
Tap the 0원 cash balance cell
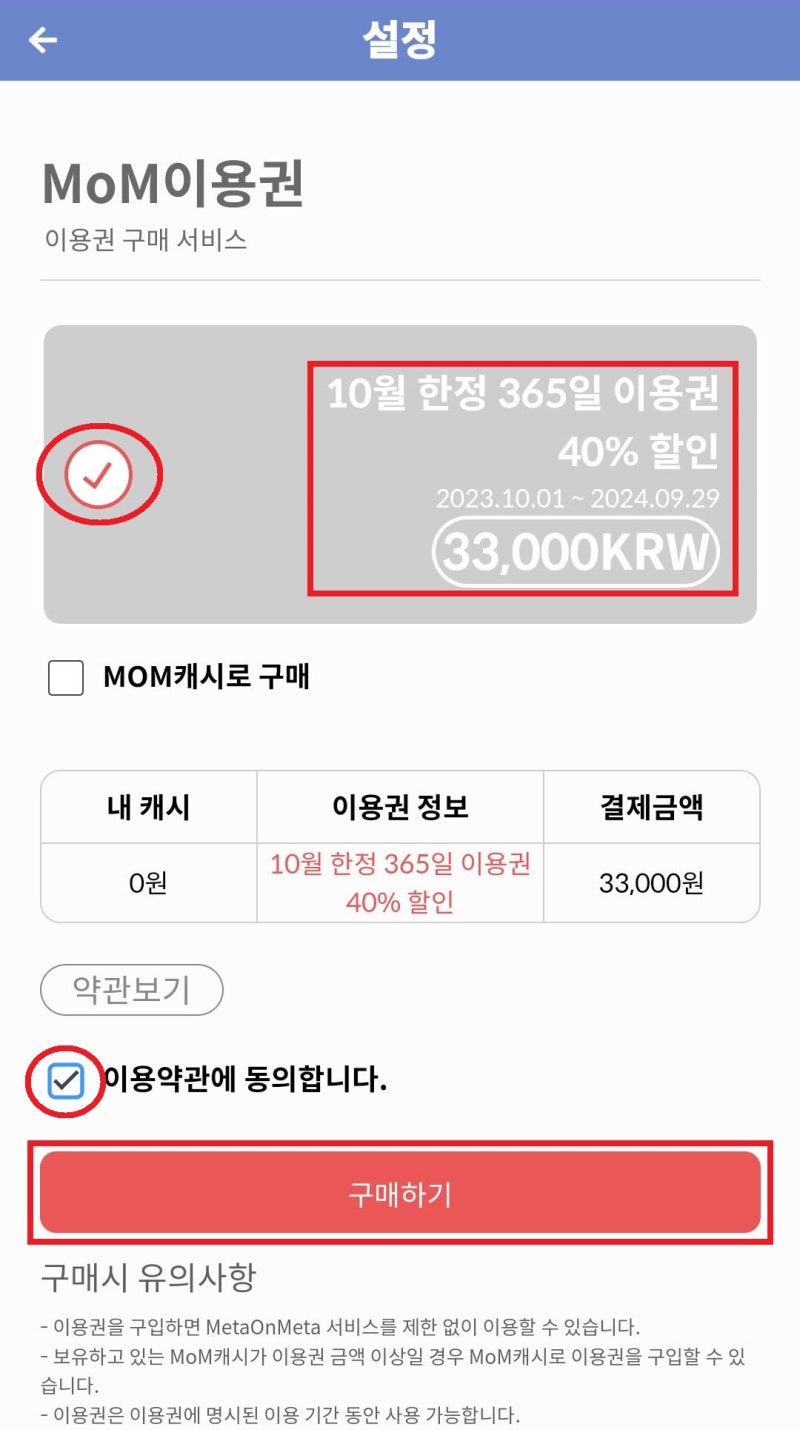tap(147, 880)
